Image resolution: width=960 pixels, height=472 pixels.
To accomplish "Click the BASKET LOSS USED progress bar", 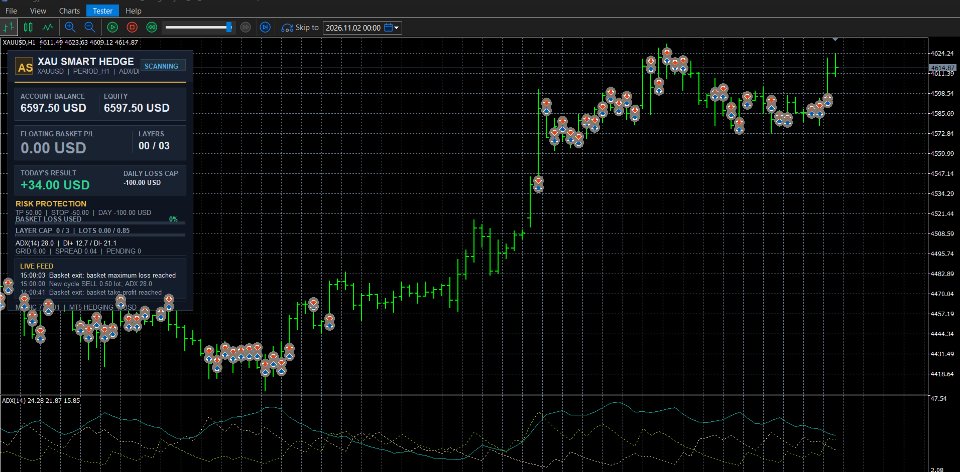I will [100, 223].
